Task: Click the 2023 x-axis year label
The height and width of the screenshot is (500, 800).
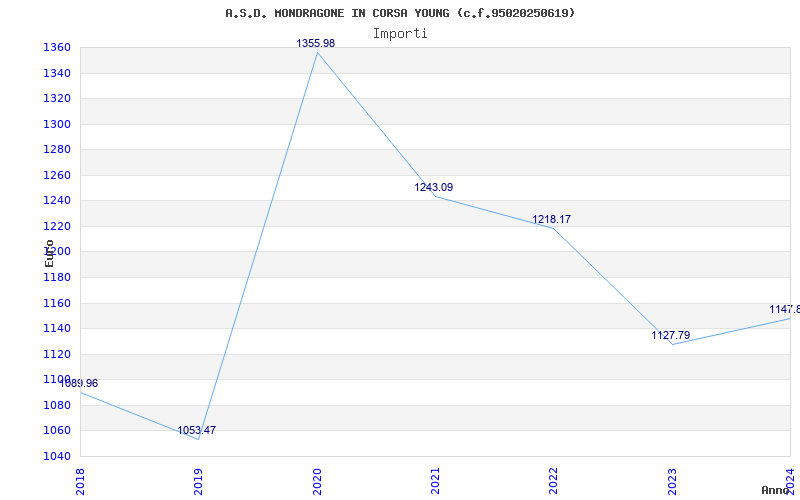Action: coord(672,481)
